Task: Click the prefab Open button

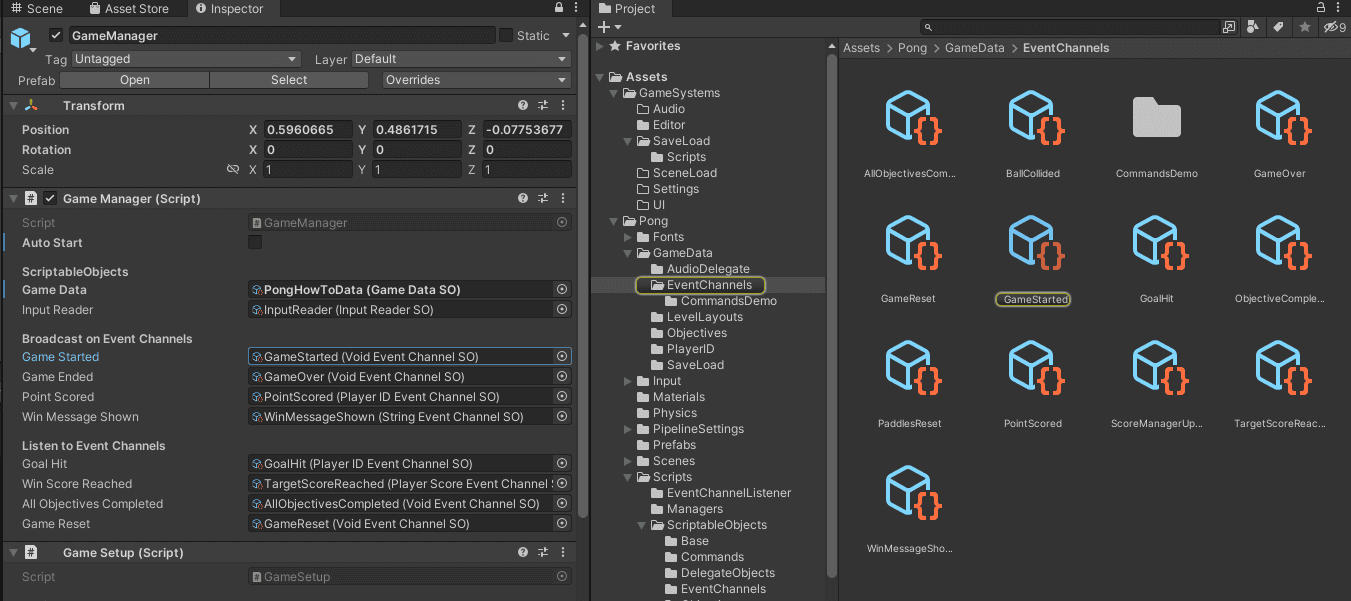Action: pyautogui.click(x=135, y=80)
